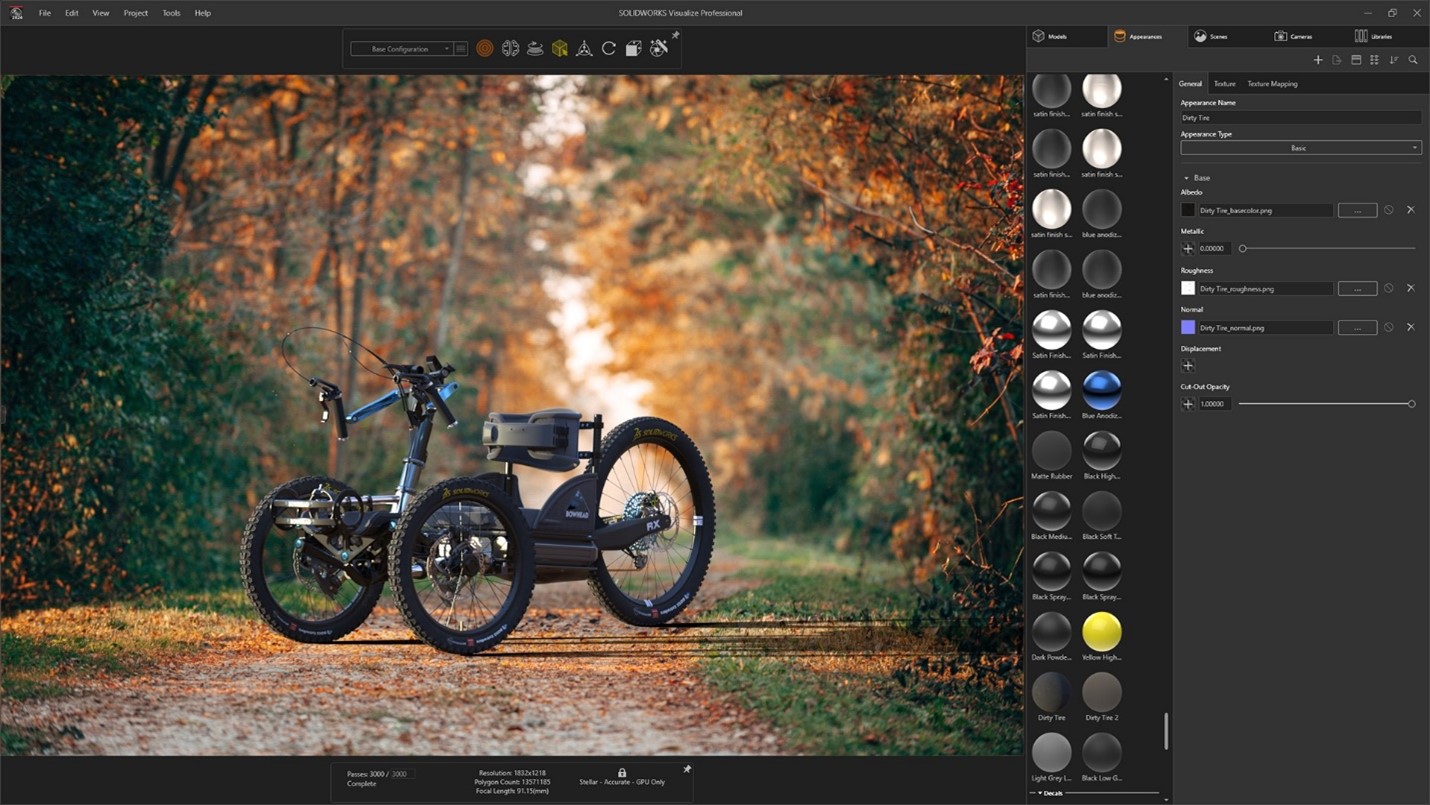Image resolution: width=1430 pixels, height=805 pixels.
Task: Open the Tools menu
Action: coord(171,13)
